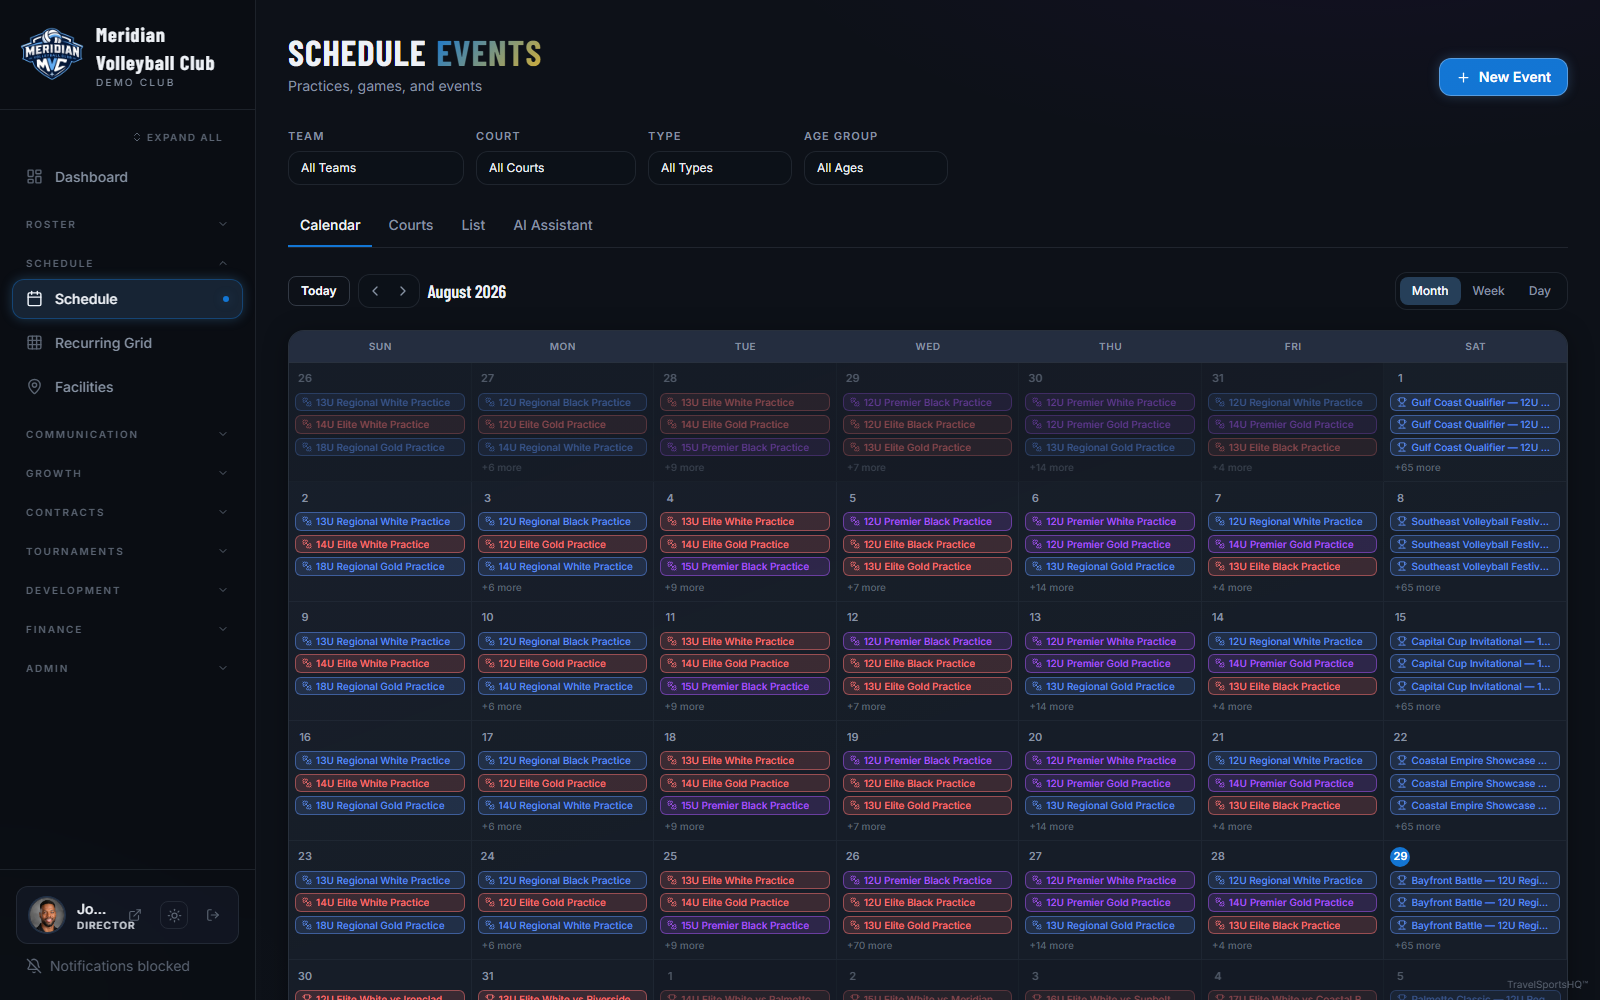Switch to the List tab
This screenshot has width=1600, height=1000.
pyautogui.click(x=473, y=225)
